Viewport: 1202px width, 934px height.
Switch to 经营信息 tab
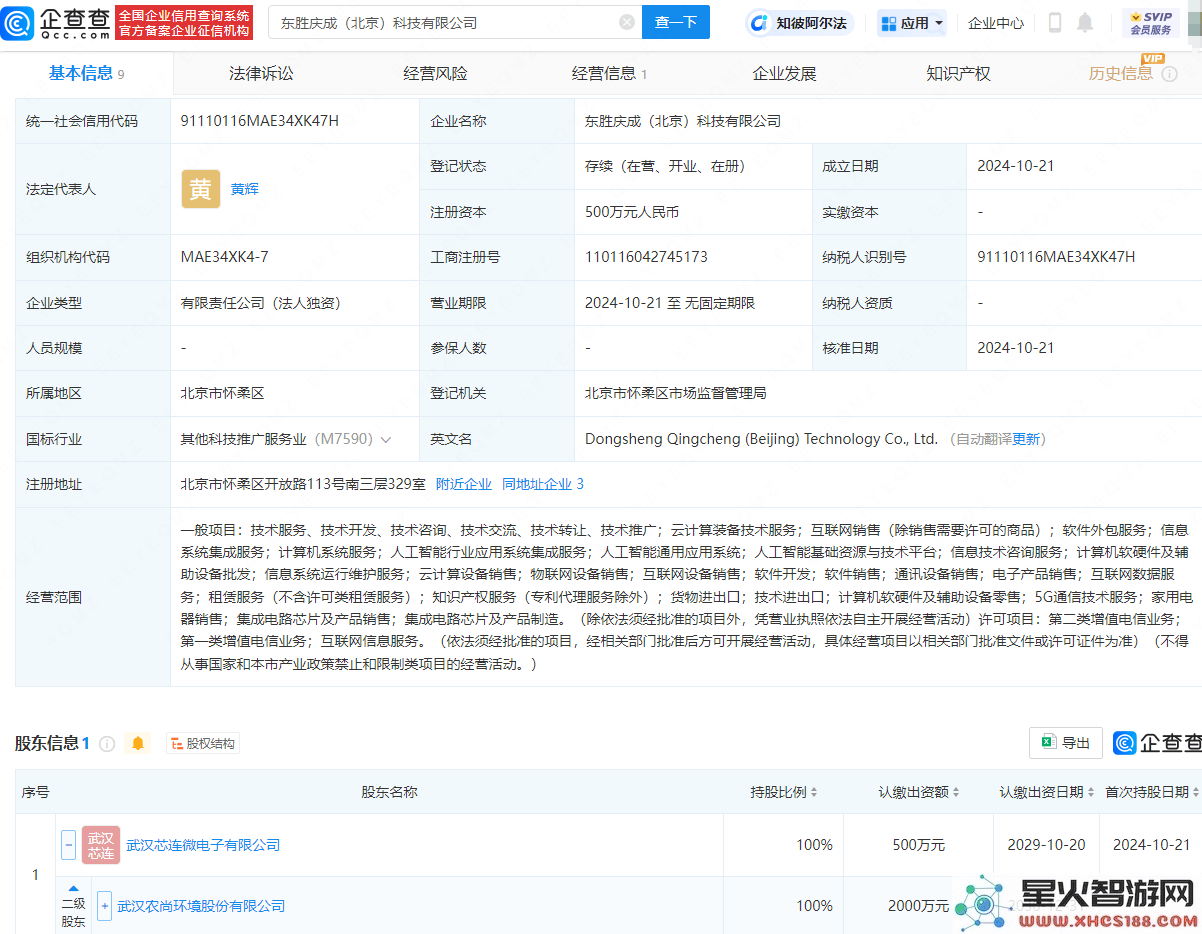pyautogui.click(x=609, y=73)
